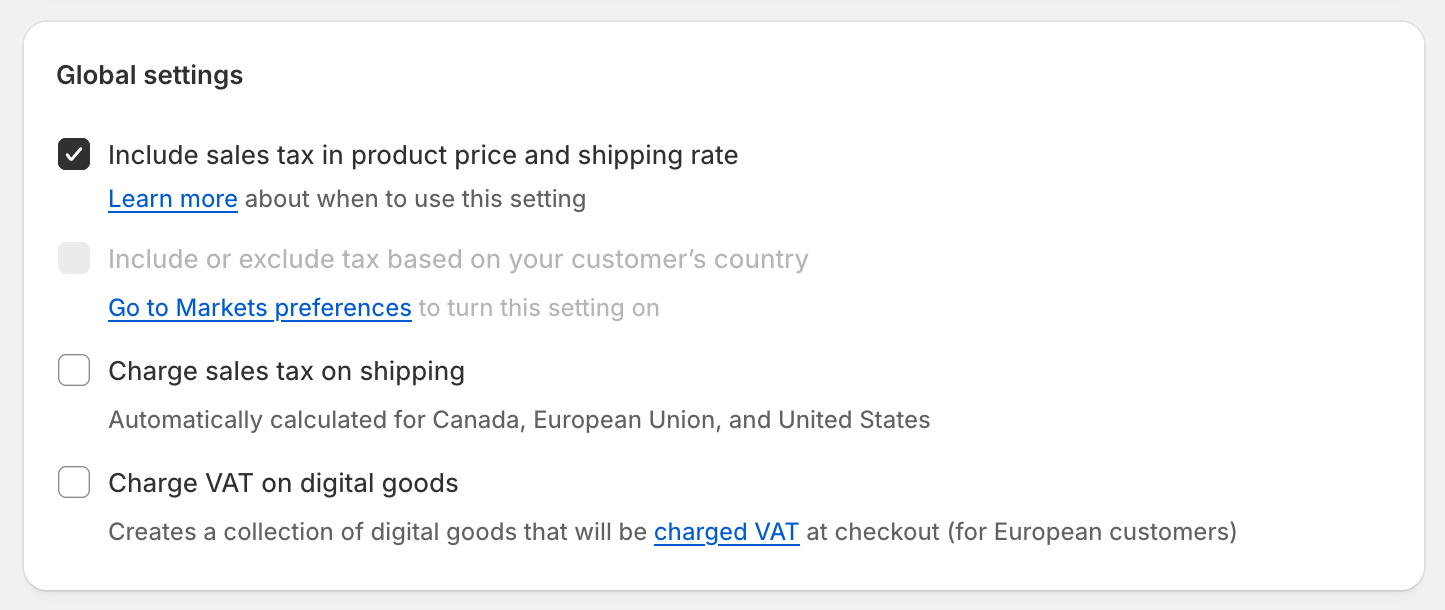The width and height of the screenshot is (1445, 610).
Task: Open the "charged VAT" link
Action: coord(726,532)
